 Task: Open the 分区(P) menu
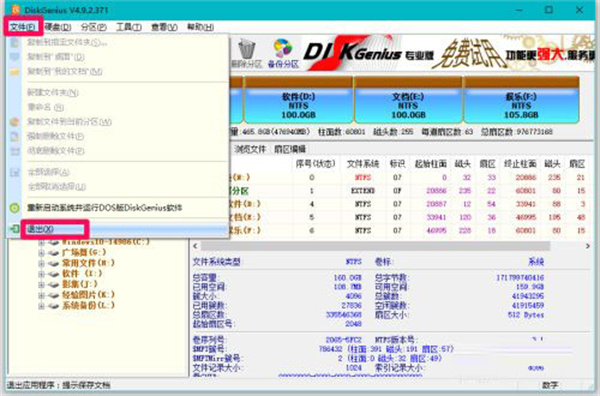(x=93, y=27)
